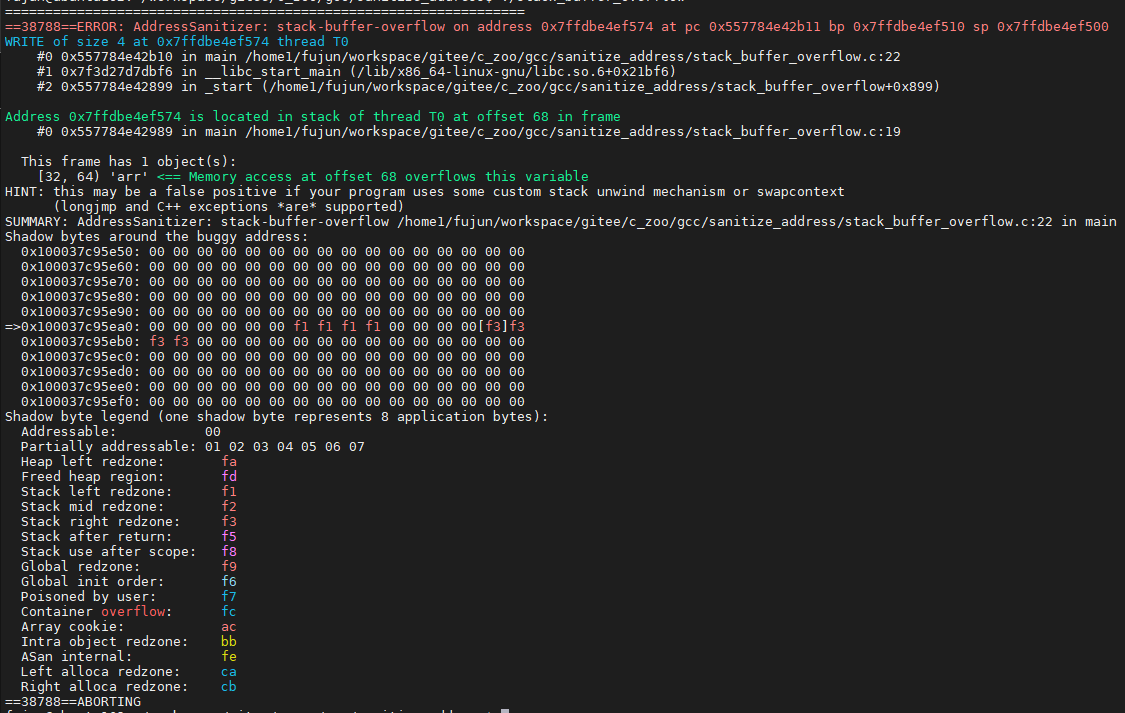Click 'Left alloca redzone:' legend entry
1125x713 pixels.
point(100,672)
